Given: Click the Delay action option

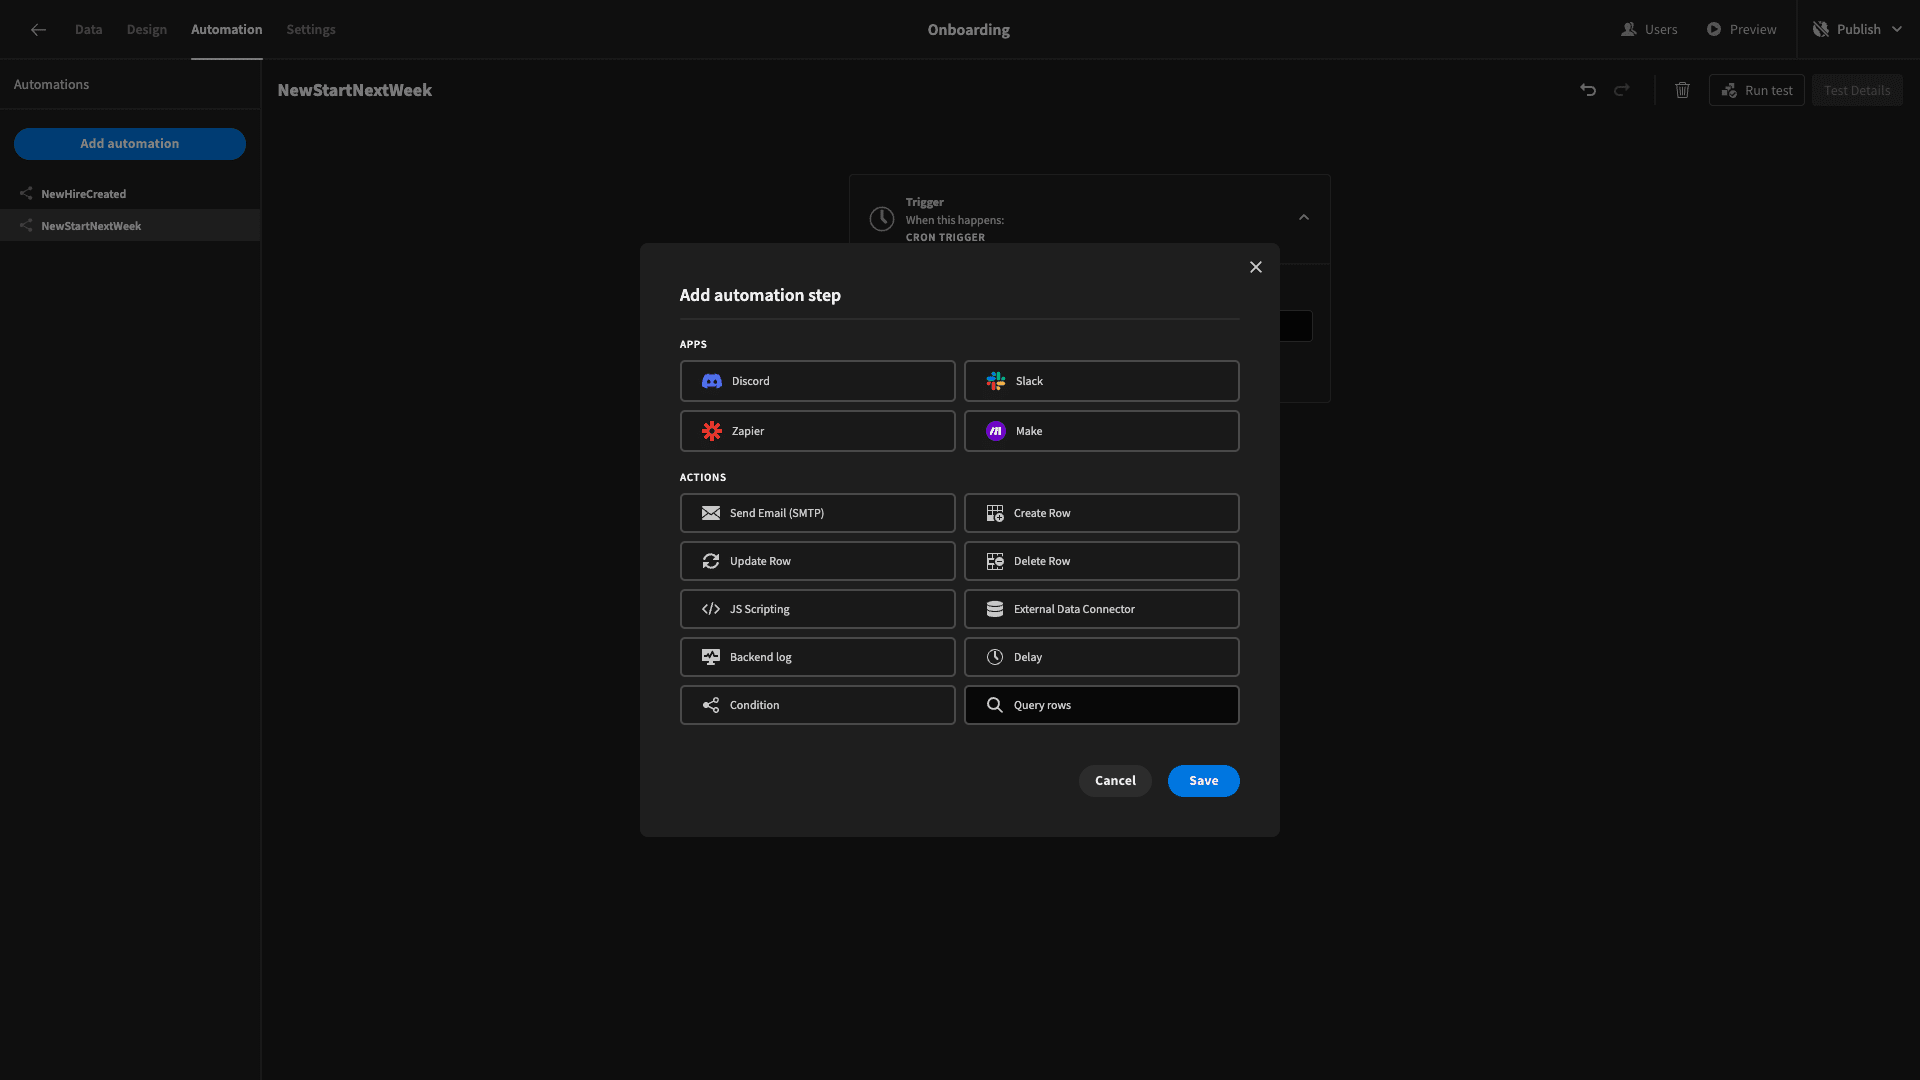Looking at the screenshot, I should tap(1101, 657).
